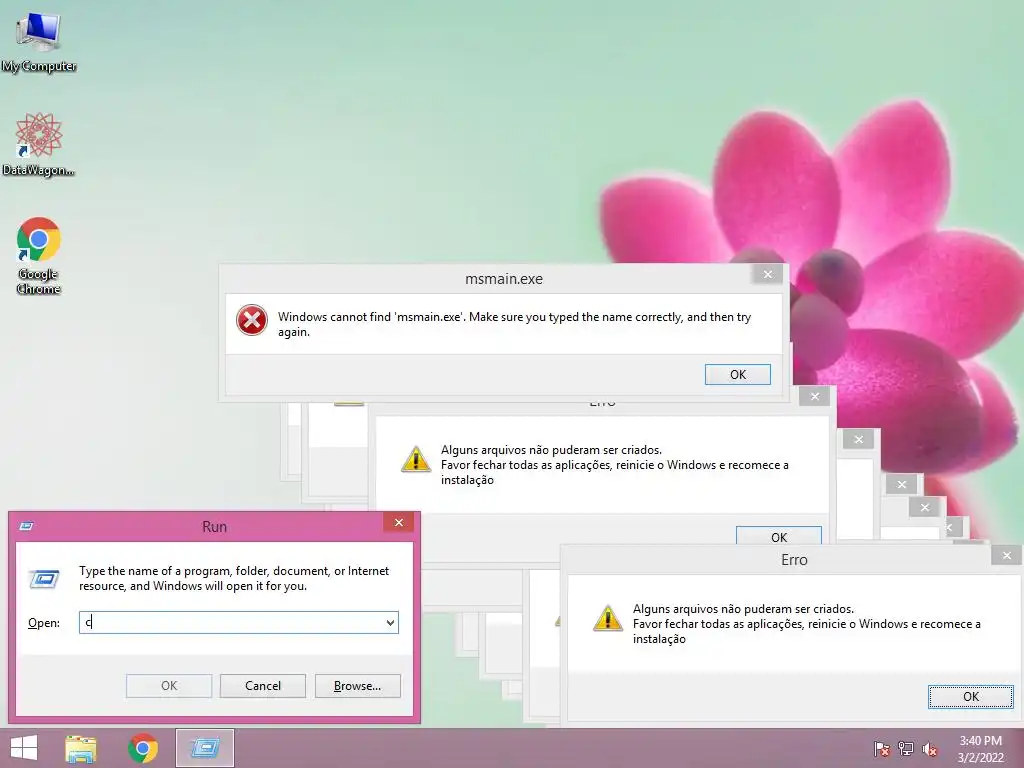The width and height of the screenshot is (1024, 768).
Task: Close the middle Erro dialog behind msmain.exe
Action: [x=814, y=396]
